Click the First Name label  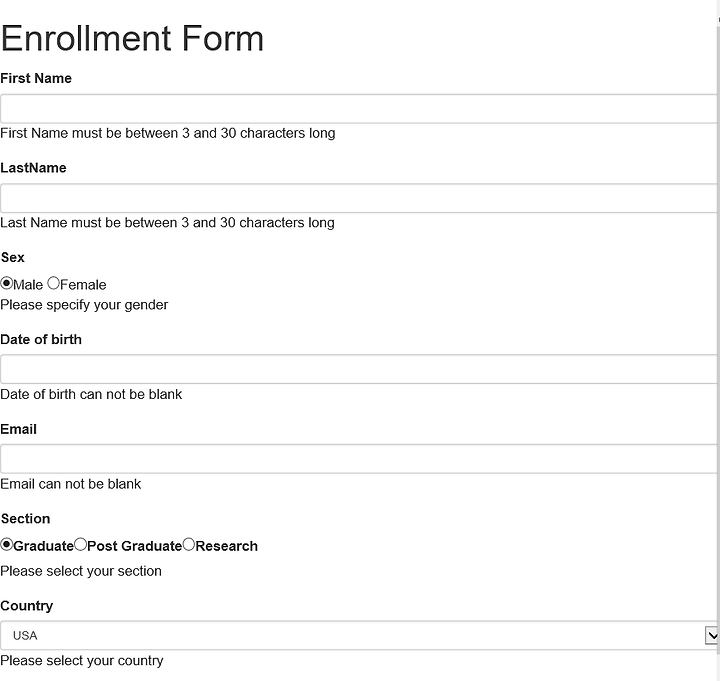[36, 78]
